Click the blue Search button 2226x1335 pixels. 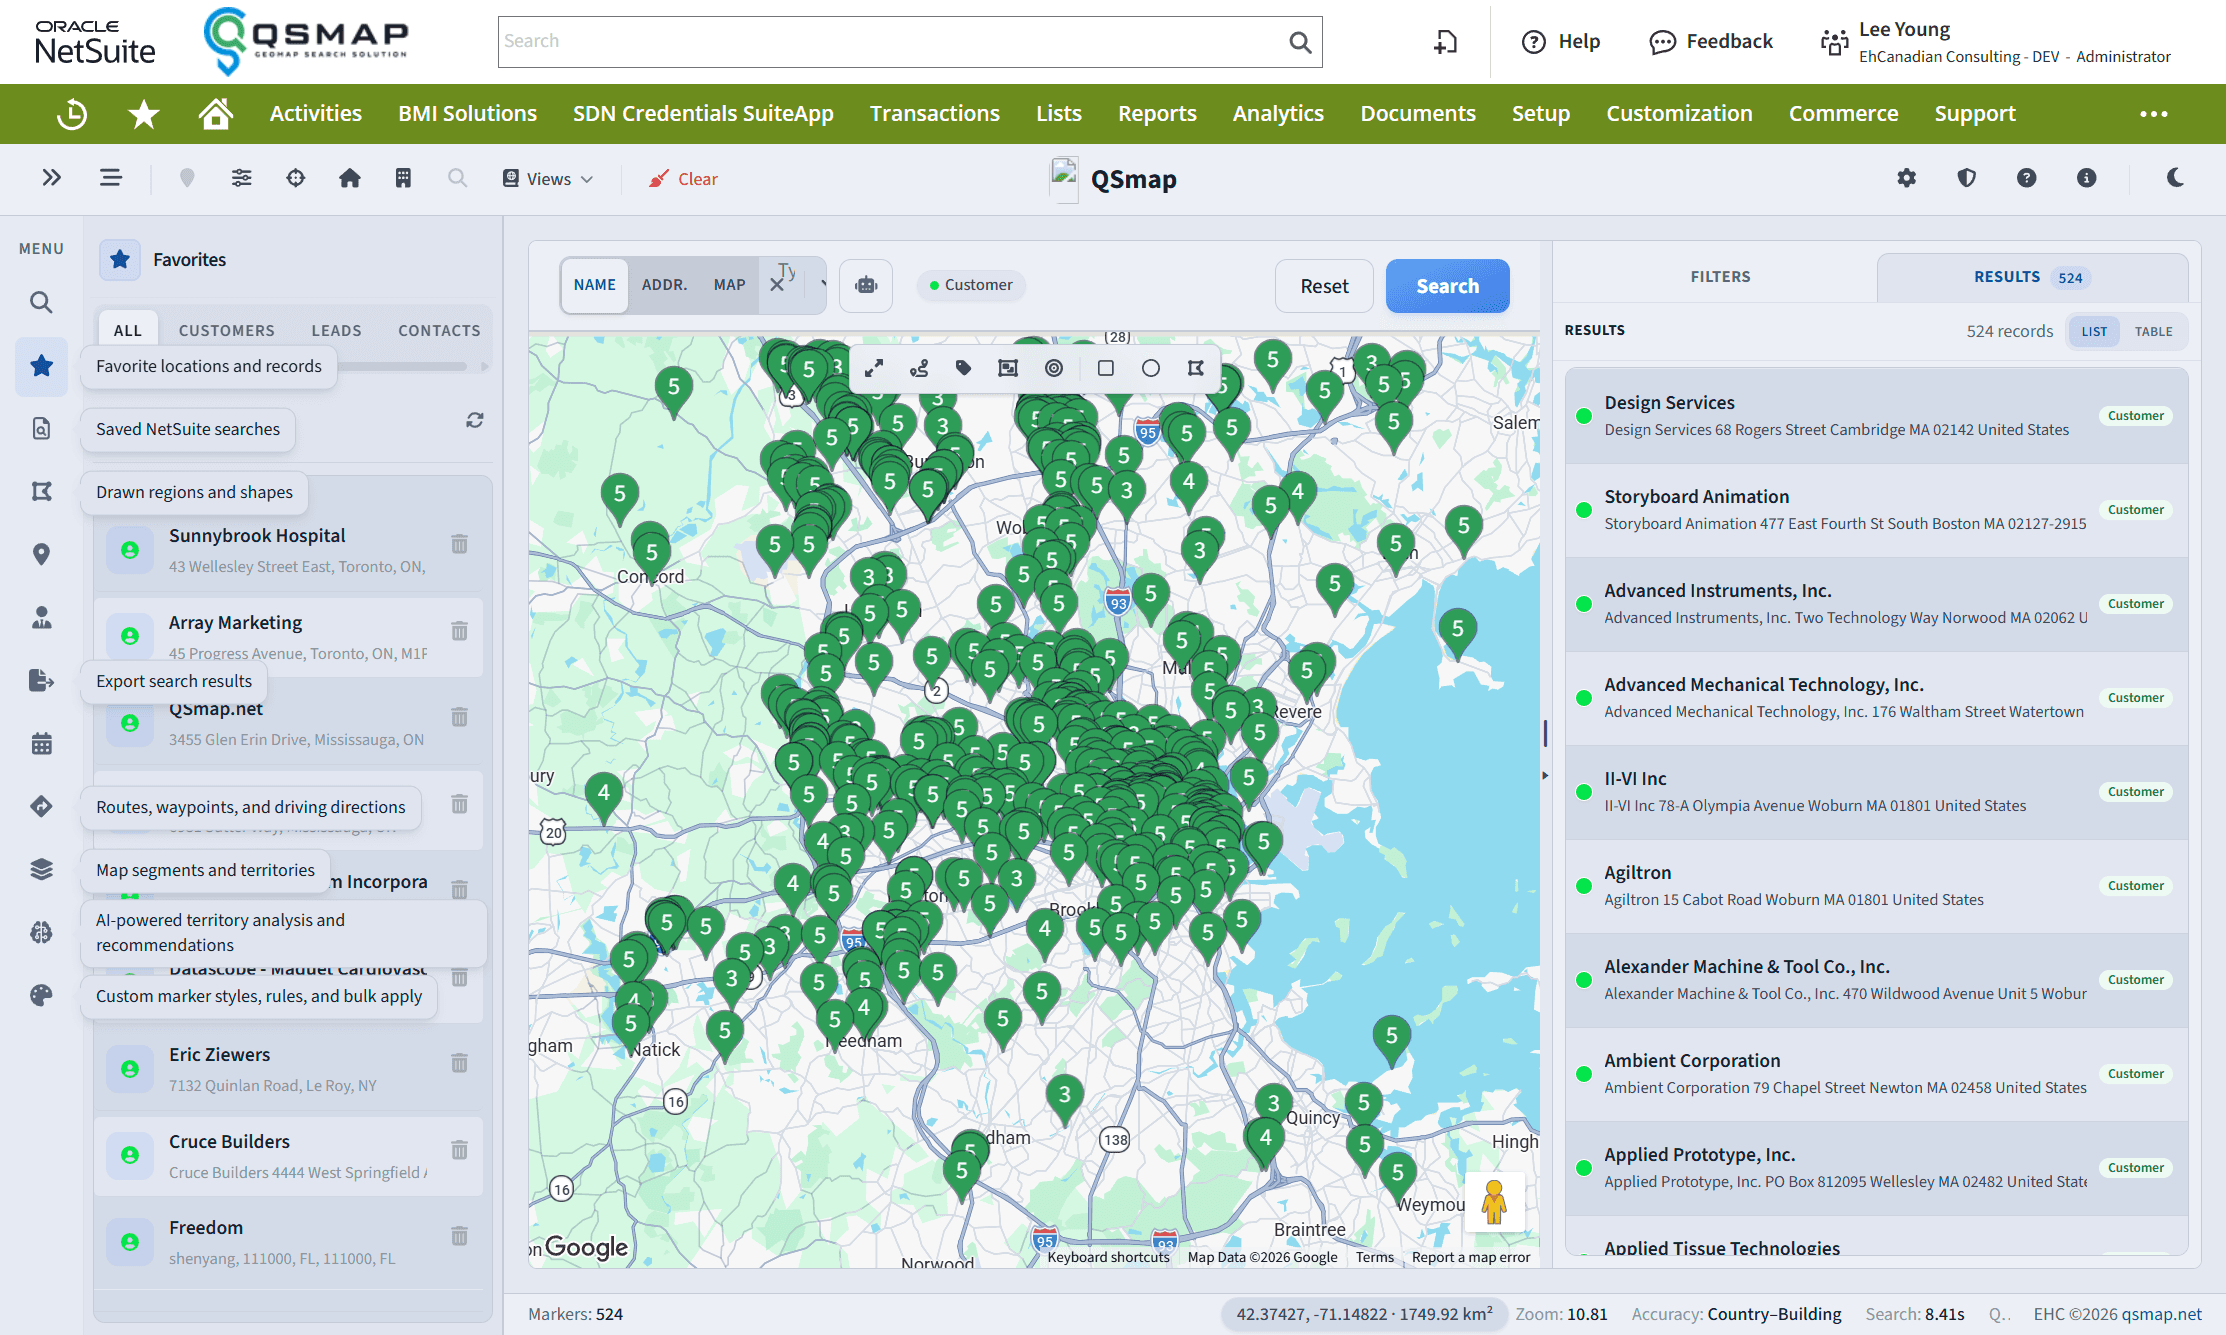pos(1447,286)
